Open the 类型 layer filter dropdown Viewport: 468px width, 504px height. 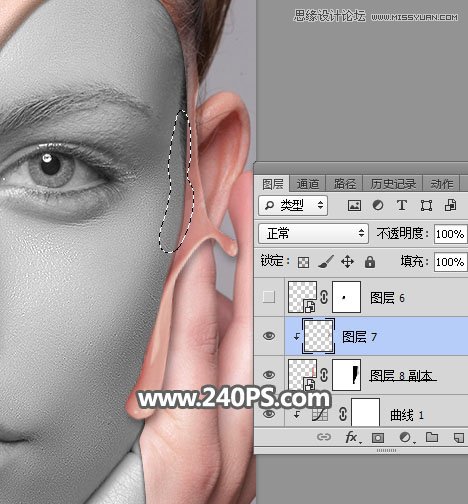coord(293,205)
